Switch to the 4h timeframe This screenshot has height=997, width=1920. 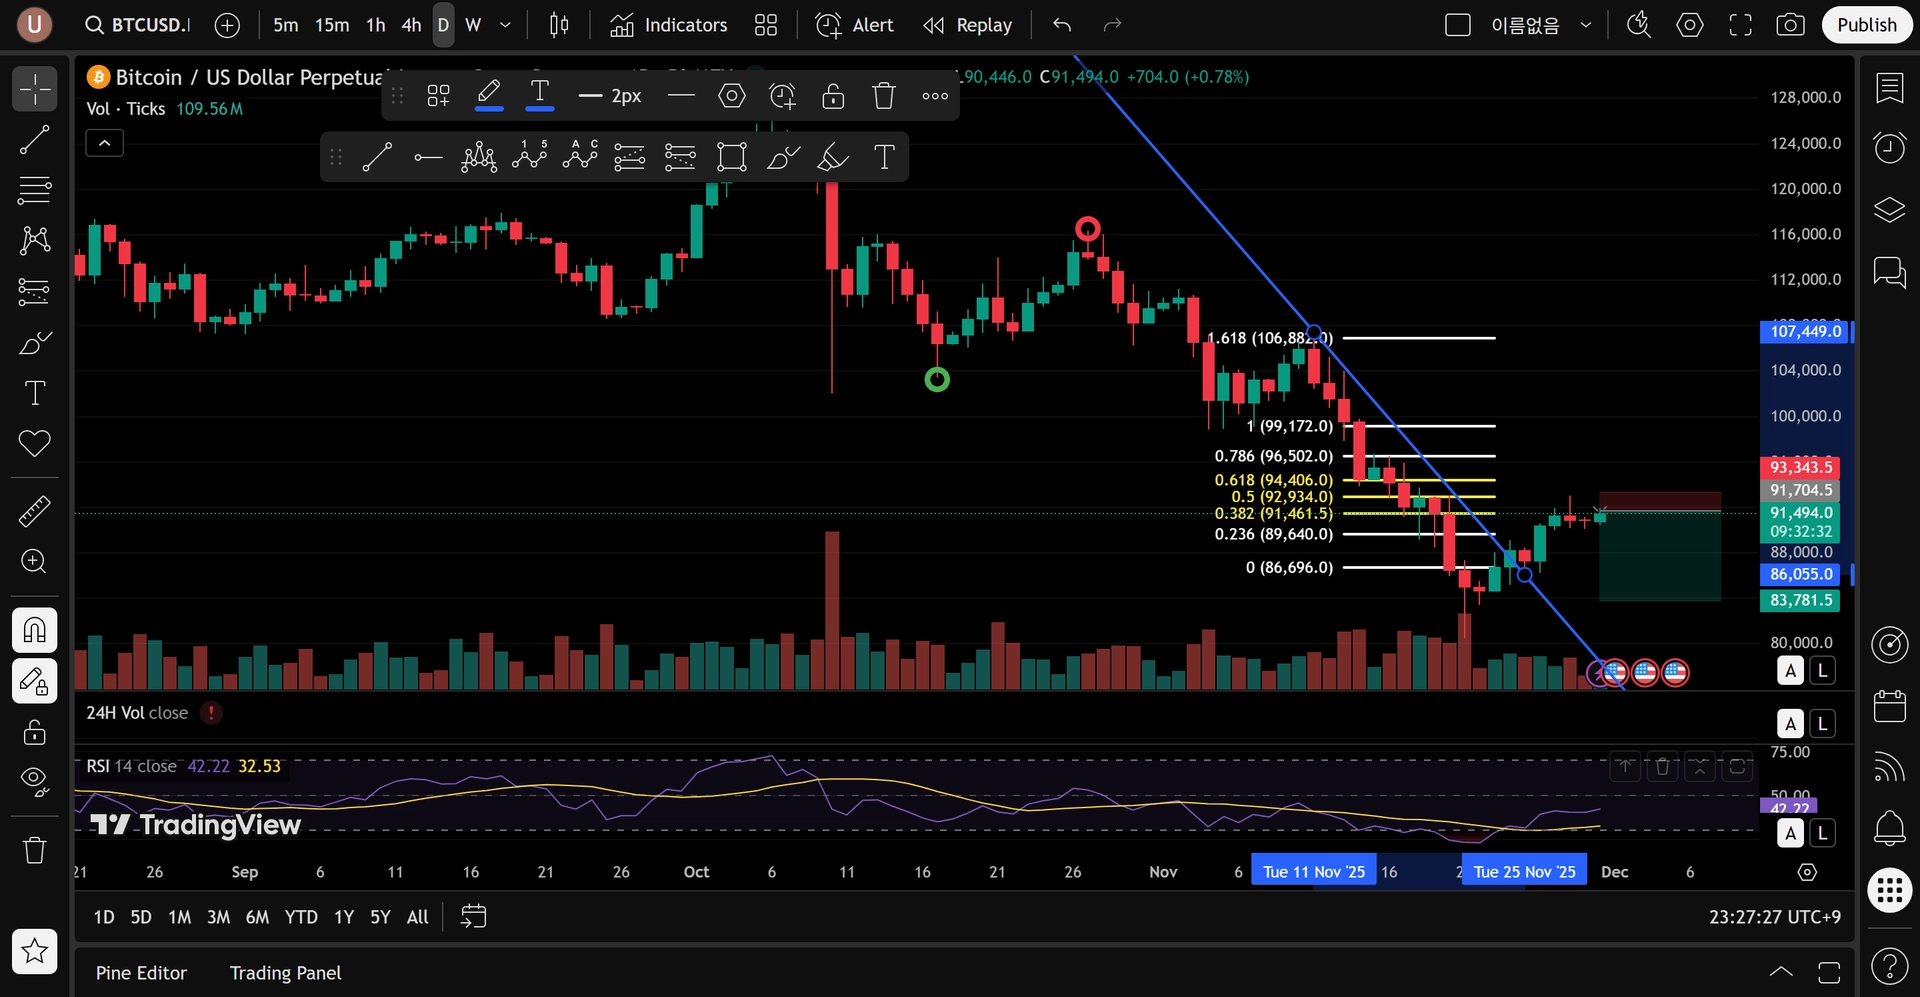tap(411, 25)
